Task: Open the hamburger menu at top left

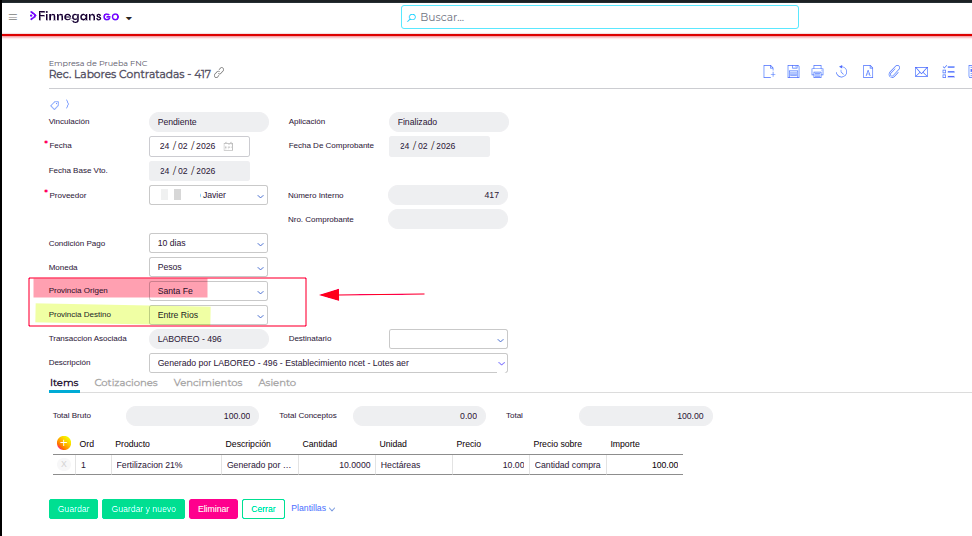Action: click(x=13, y=17)
